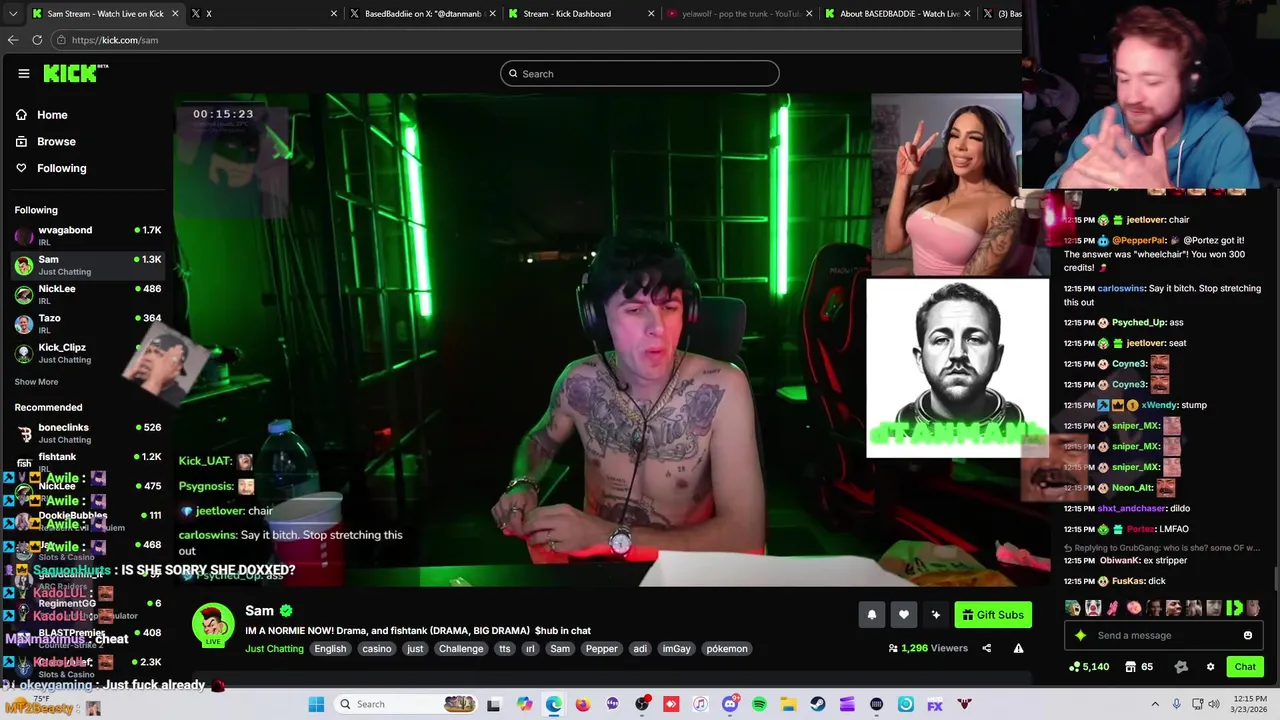Open Discord from the taskbar
Image resolution: width=1280 pixels, height=720 pixels.
tap(730, 704)
